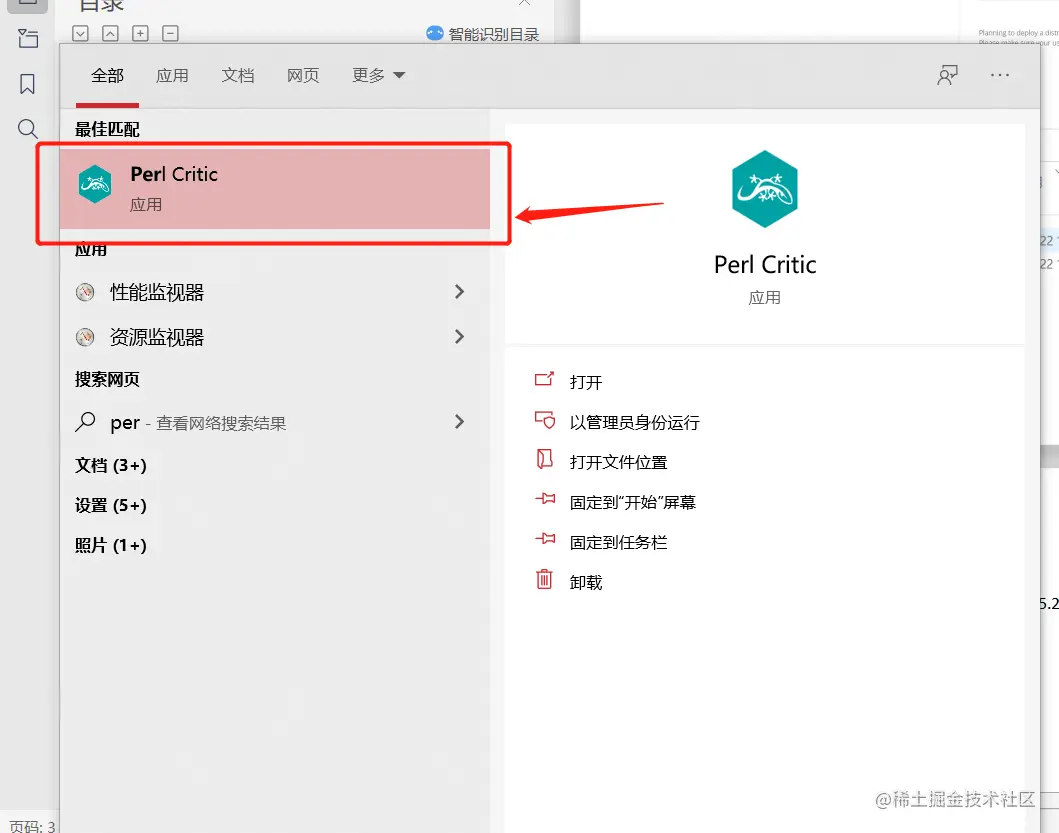Image resolution: width=1059 pixels, height=833 pixels.
Task: Click the pin icon beside 固定到任务栏
Action: [545, 539]
